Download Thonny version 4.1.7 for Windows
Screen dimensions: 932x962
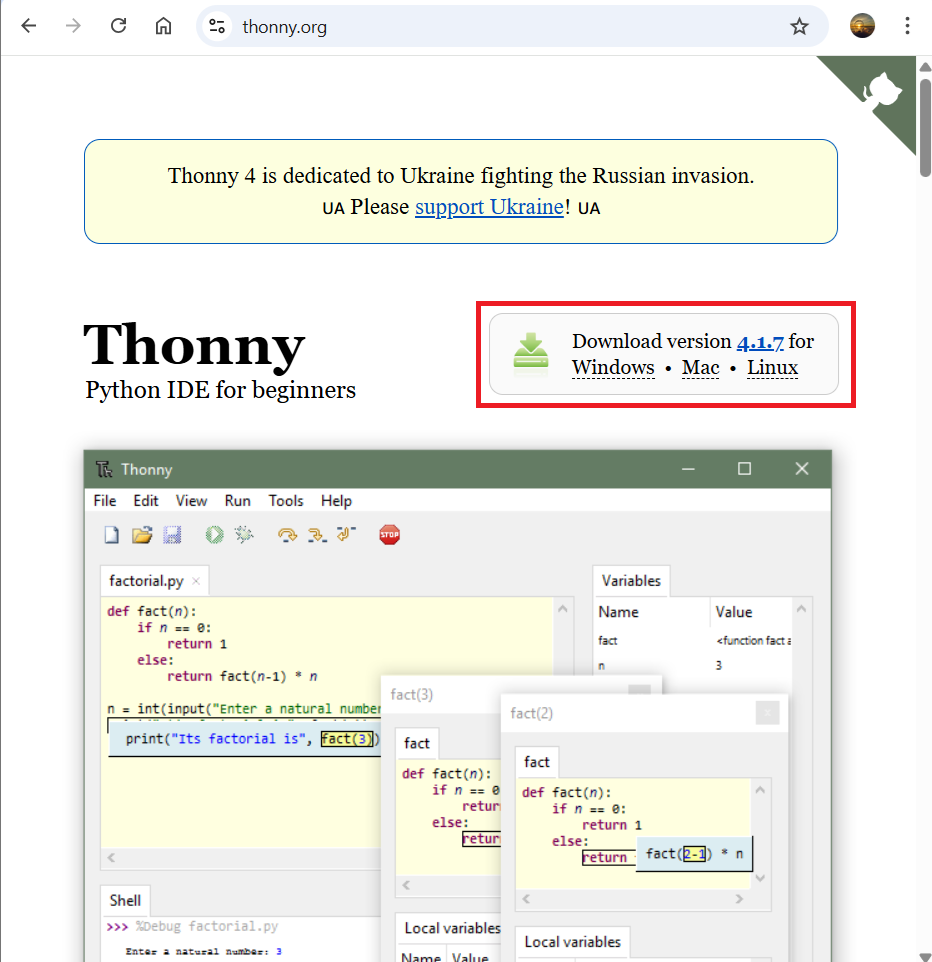click(612, 368)
